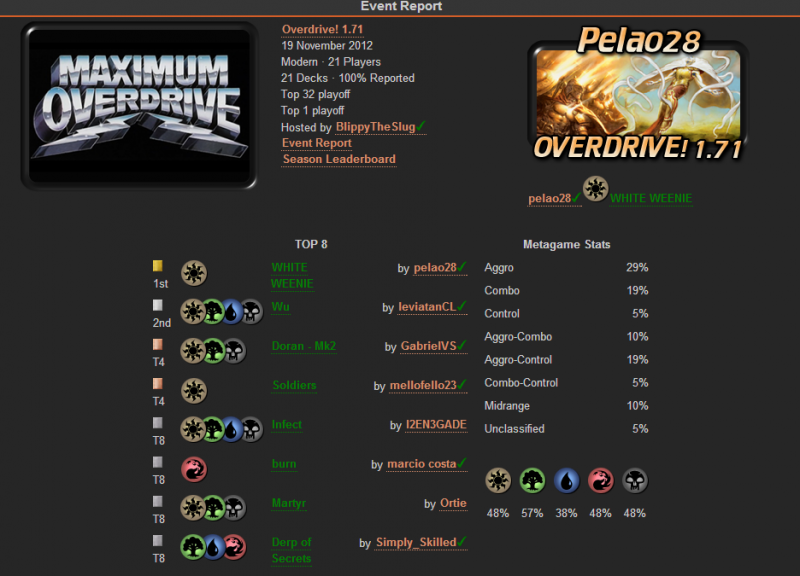800x576 pixels.
Task: Click the green tree icon of Derp of Secrets
Action: (x=193, y=547)
